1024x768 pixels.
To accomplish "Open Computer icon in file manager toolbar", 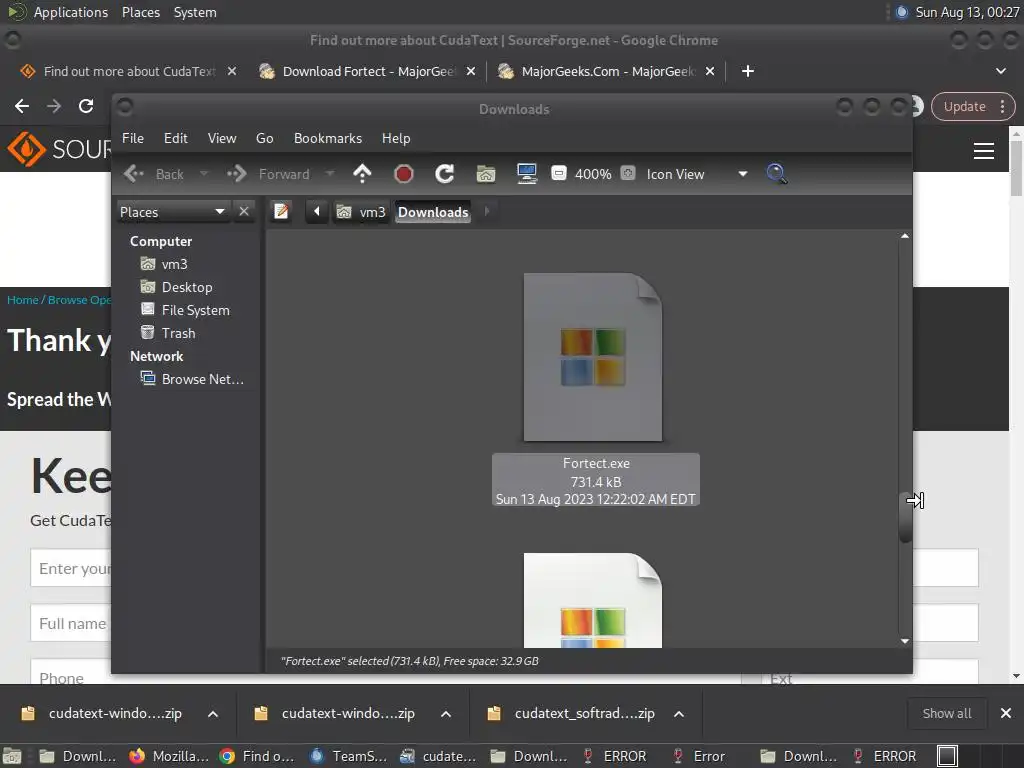I will 527,174.
